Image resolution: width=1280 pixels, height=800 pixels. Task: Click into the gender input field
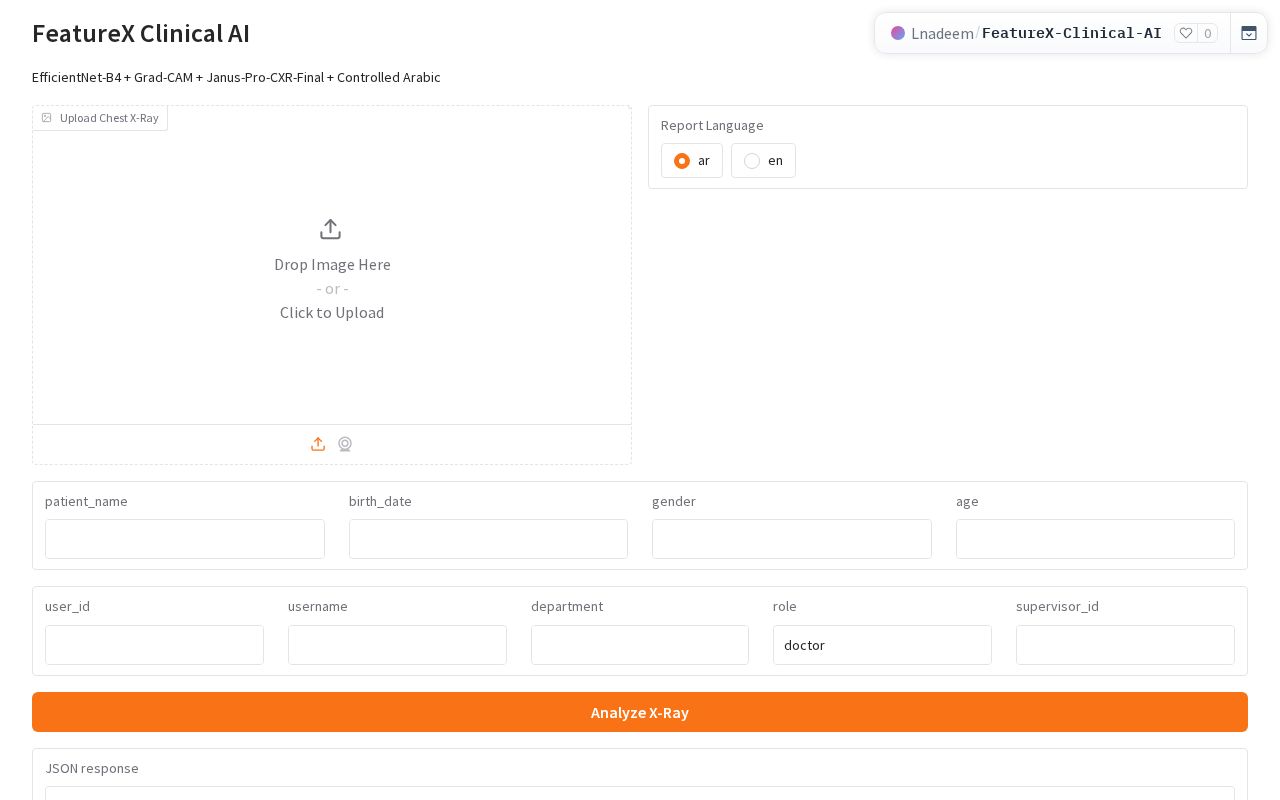pos(792,539)
